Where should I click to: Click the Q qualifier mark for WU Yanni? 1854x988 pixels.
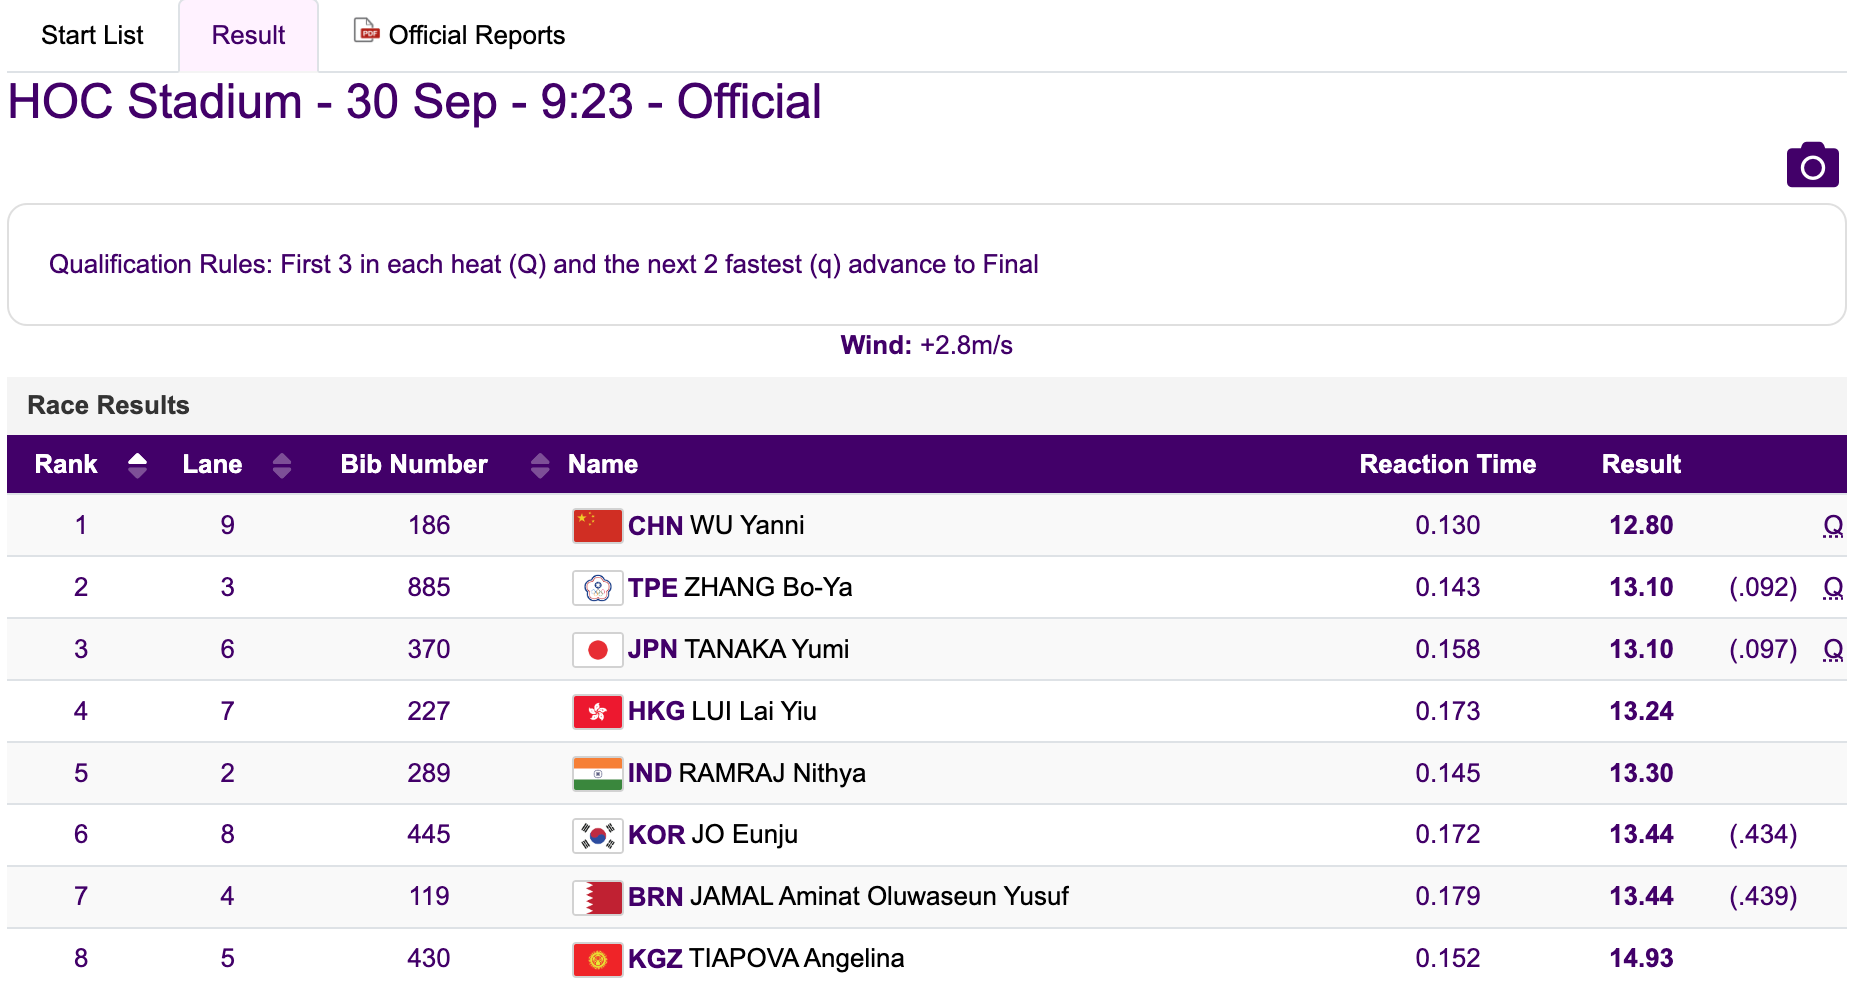coord(1832,525)
